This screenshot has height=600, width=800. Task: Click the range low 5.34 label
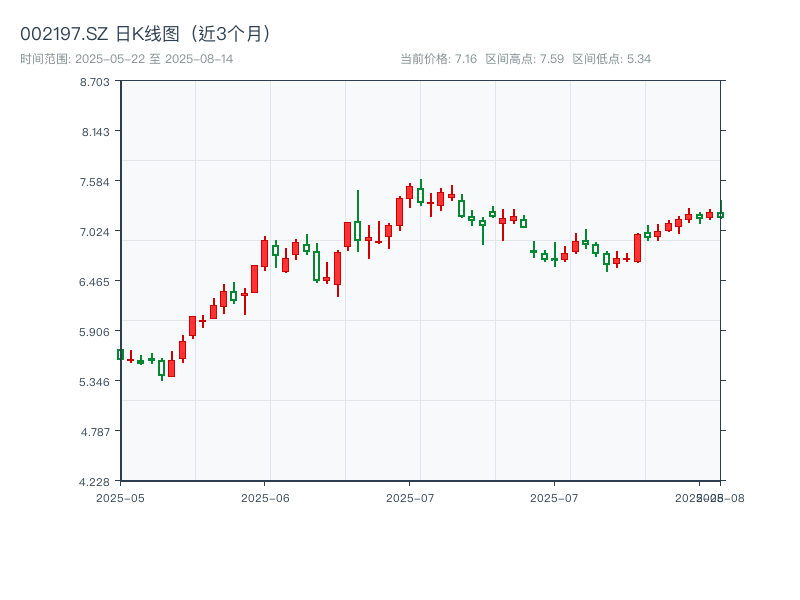pyautogui.click(x=611, y=59)
